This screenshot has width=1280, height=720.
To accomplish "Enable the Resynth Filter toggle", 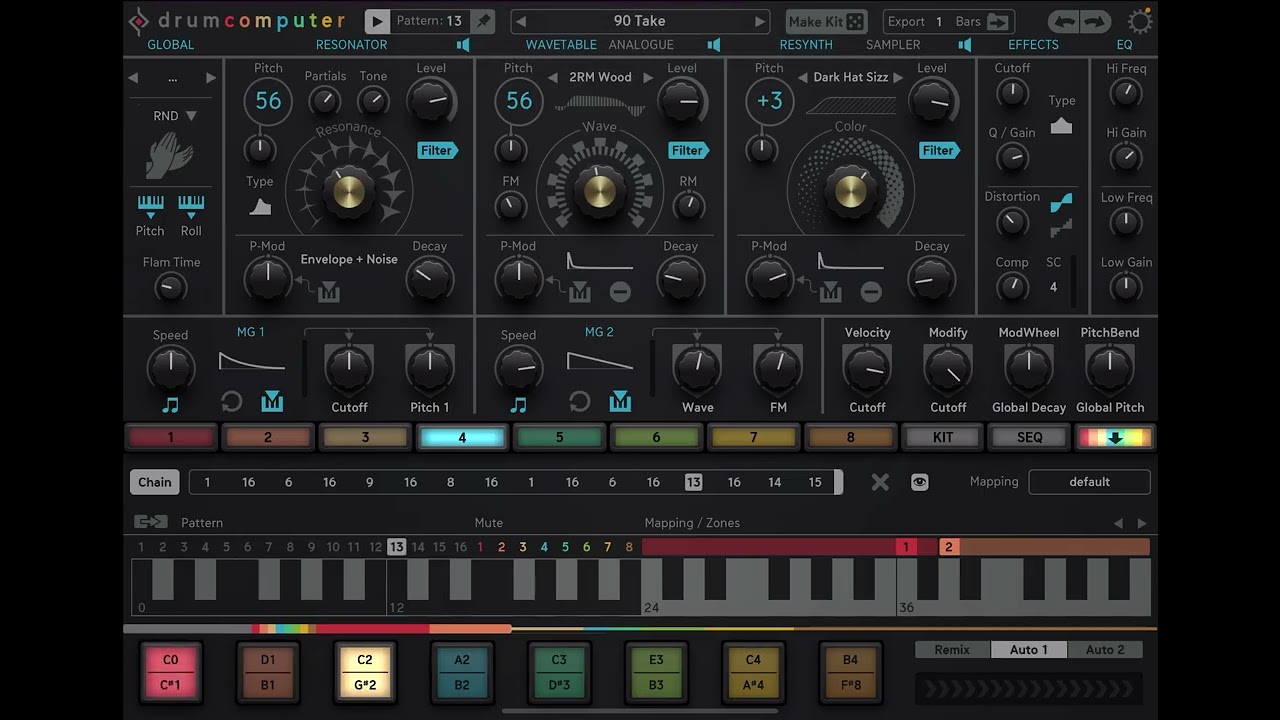I will click(940, 150).
